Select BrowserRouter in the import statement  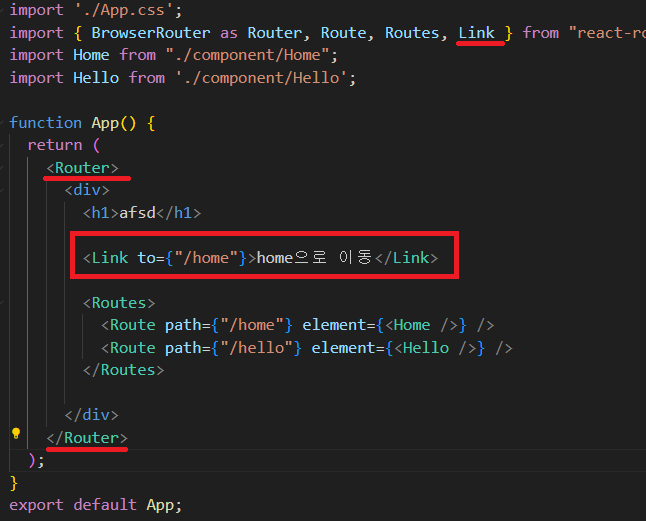(x=151, y=33)
